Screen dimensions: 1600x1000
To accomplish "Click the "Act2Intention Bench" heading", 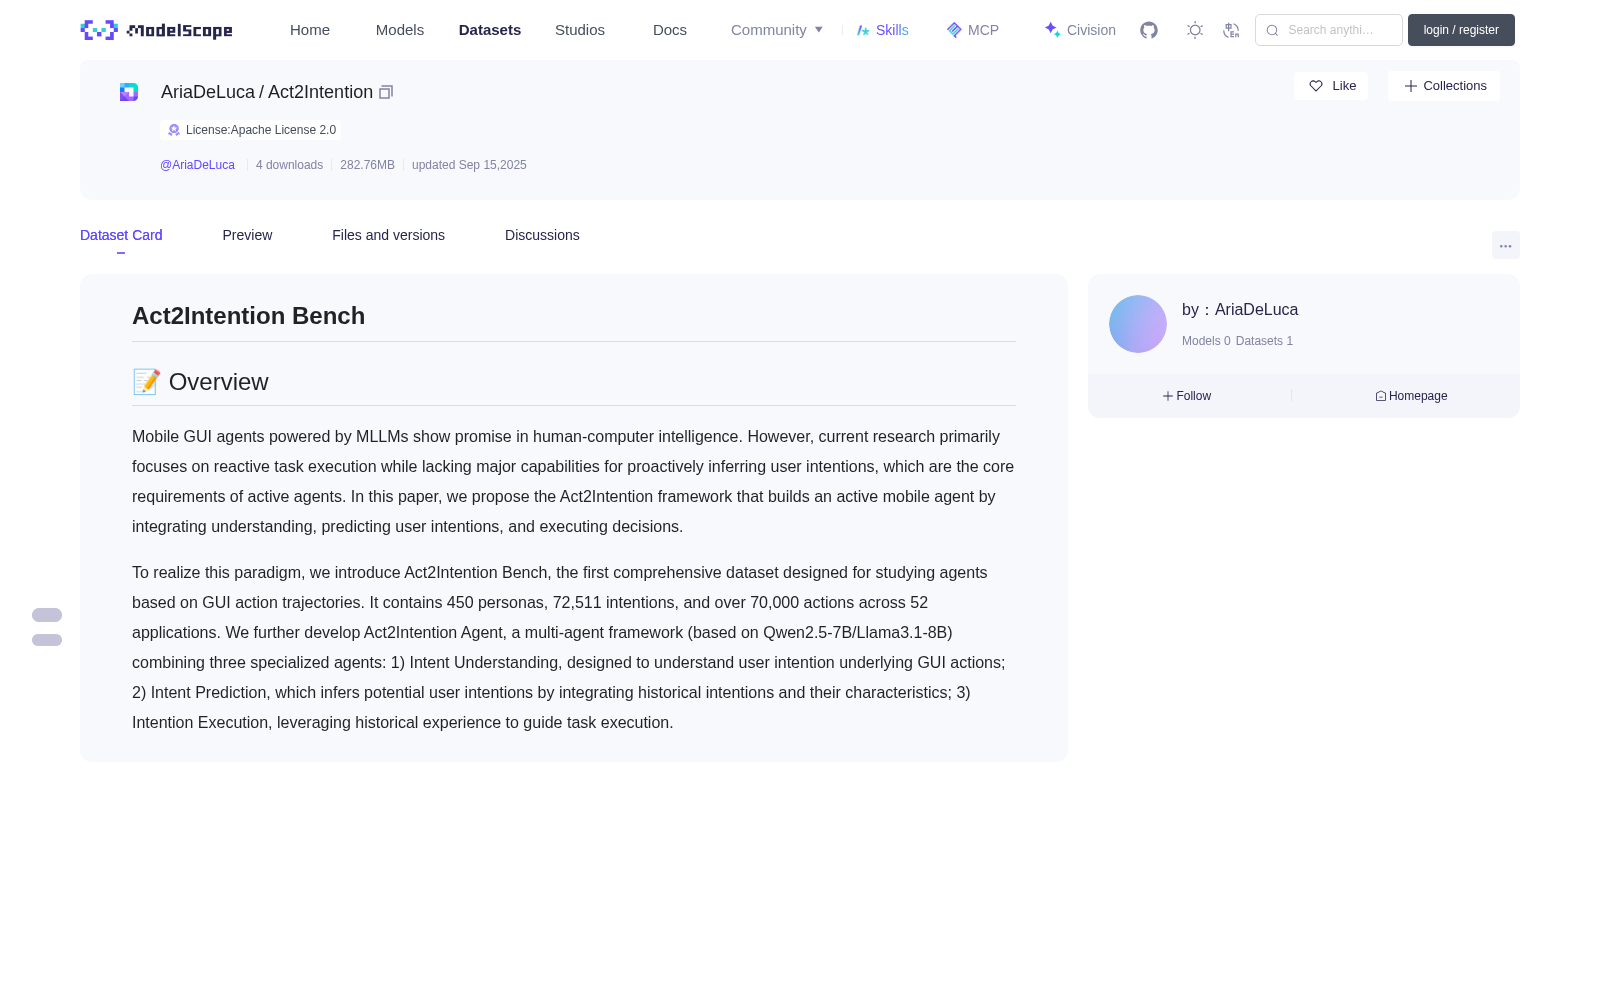I will coord(248,316).
